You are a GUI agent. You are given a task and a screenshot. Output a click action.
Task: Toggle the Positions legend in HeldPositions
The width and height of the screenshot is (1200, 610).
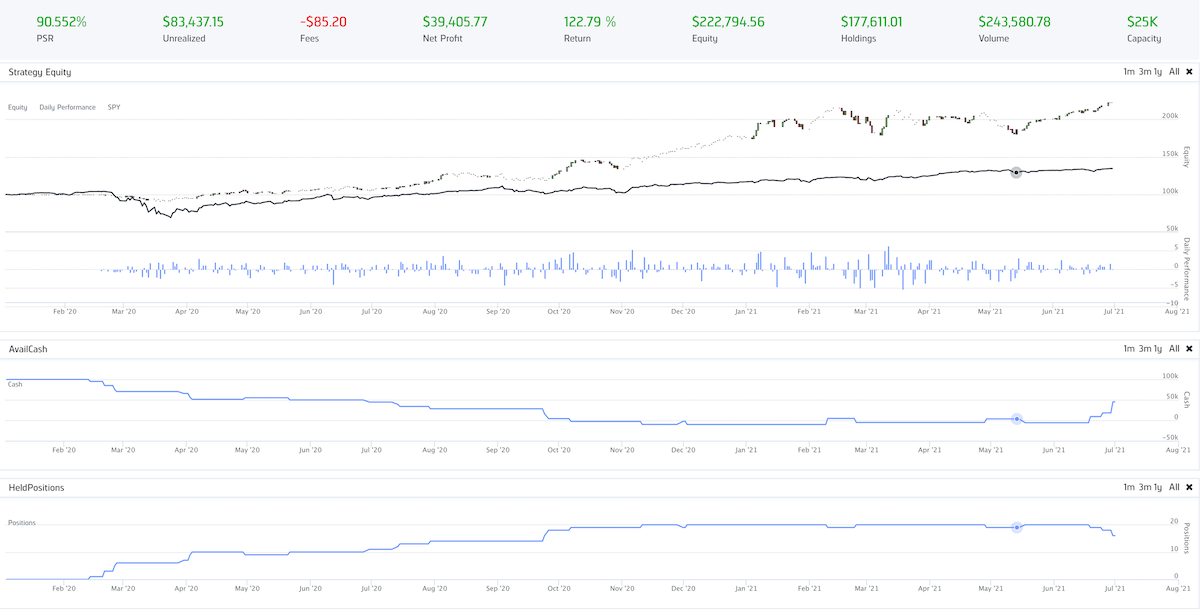[x=22, y=522]
